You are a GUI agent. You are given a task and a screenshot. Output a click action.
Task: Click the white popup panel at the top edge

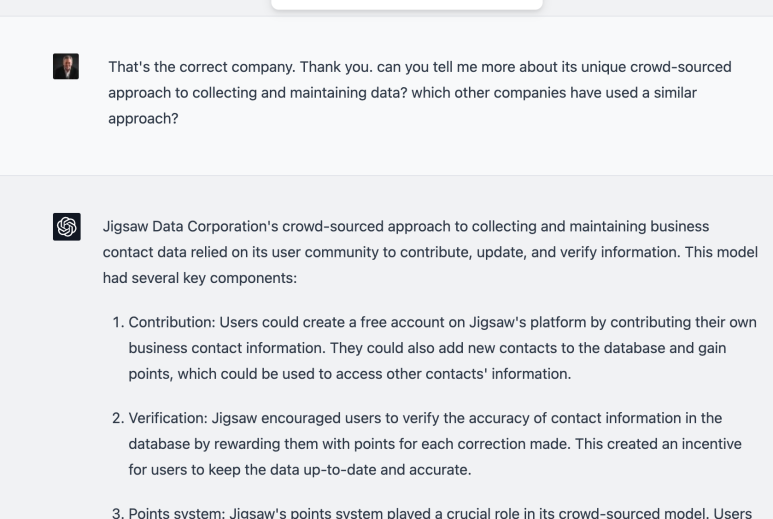click(x=407, y=4)
